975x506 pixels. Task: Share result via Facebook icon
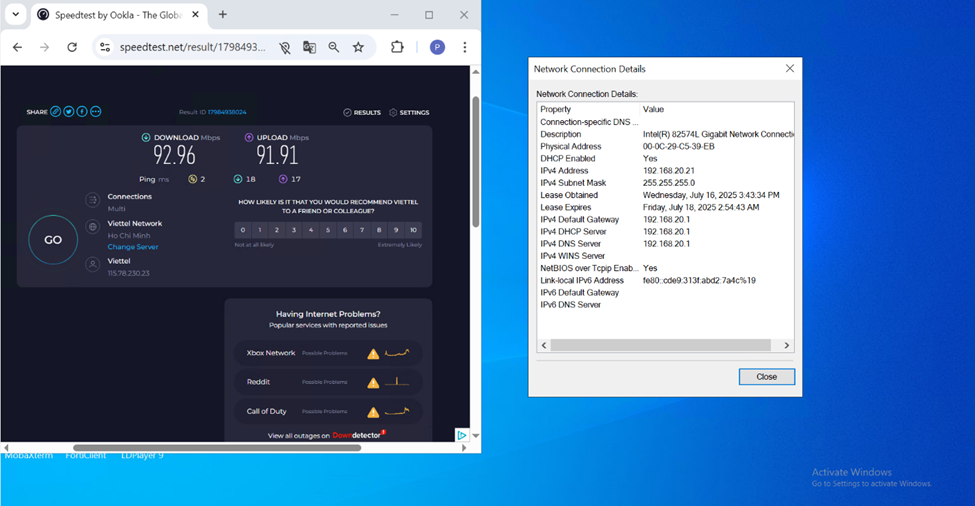click(82, 112)
